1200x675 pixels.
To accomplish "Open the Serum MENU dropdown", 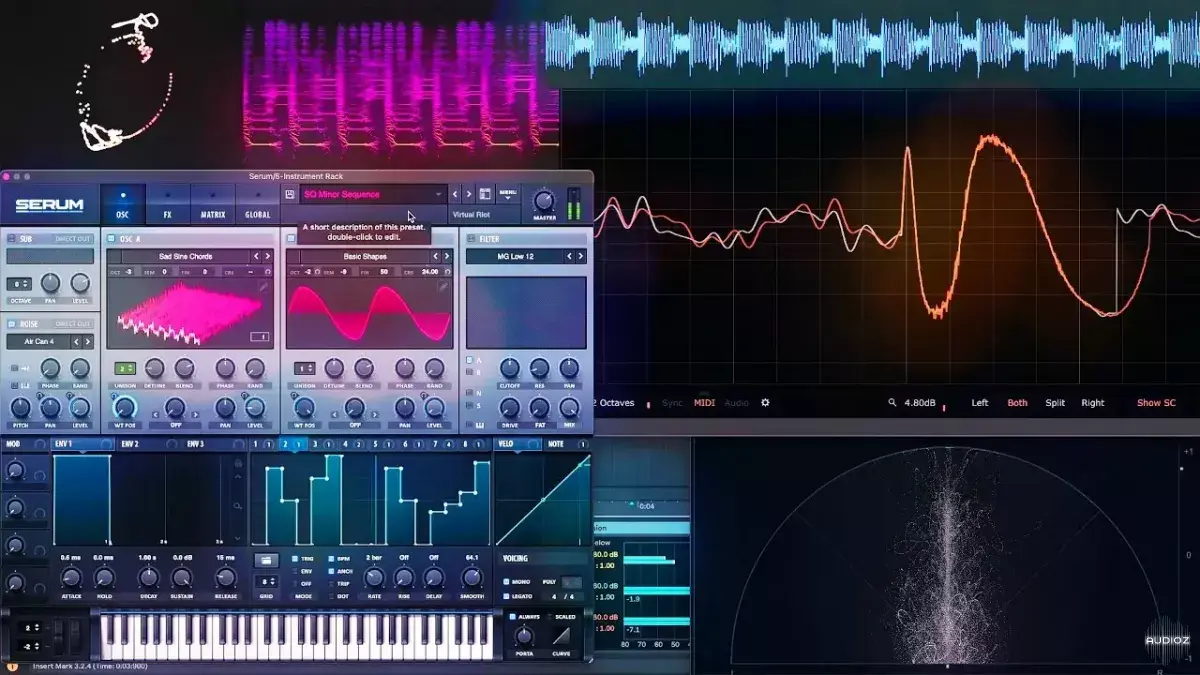I will pyautogui.click(x=508, y=194).
